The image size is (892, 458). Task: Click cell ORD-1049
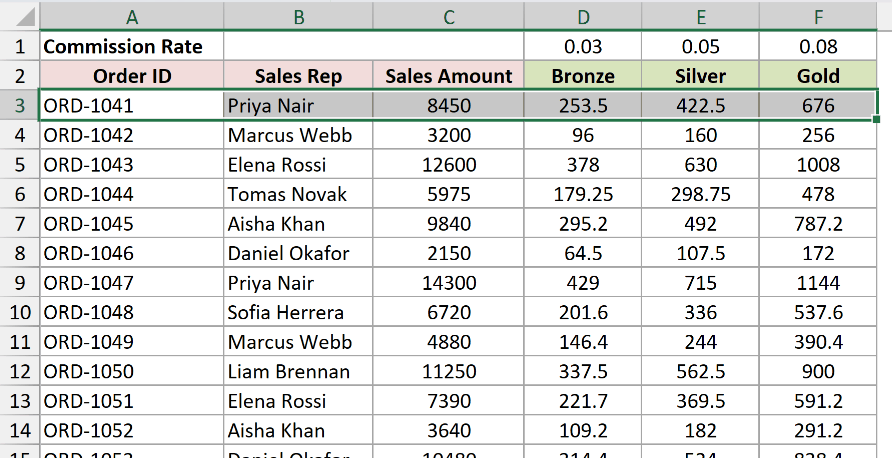pyautogui.click(x=132, y=342)
